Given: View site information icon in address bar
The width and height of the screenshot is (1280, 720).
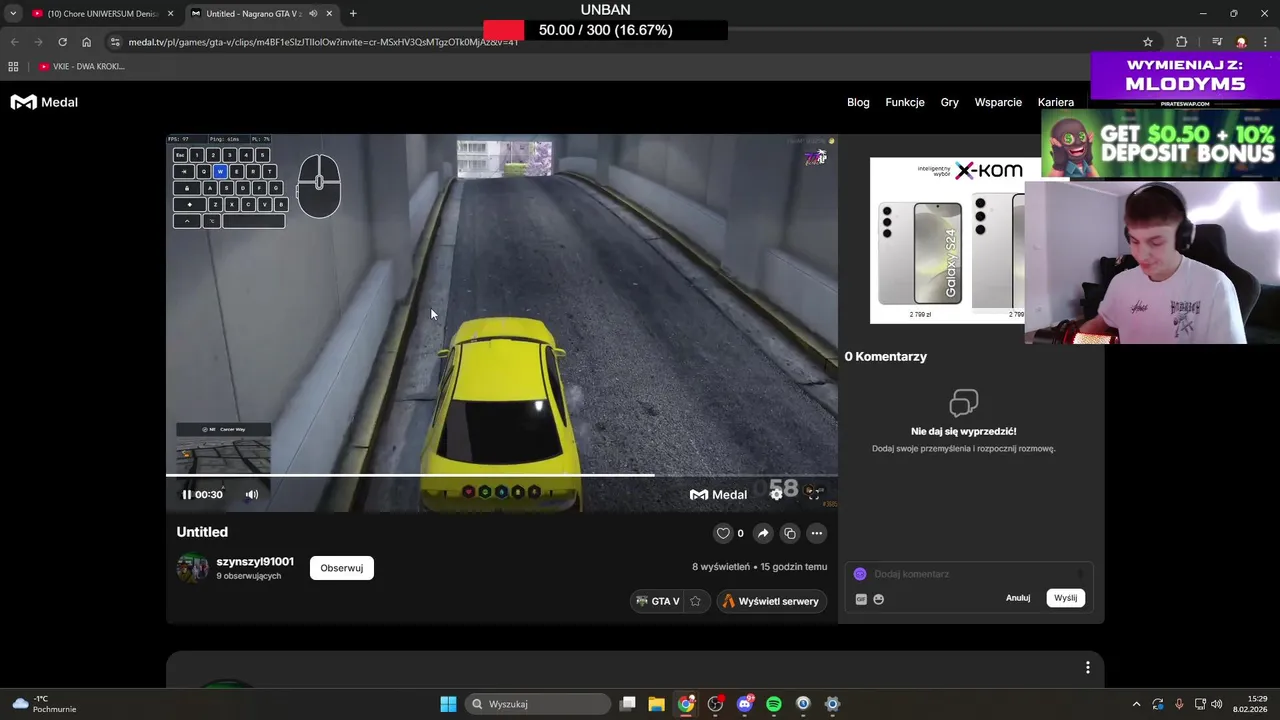Looking at the screenshot, I should [x=115, y=42].
